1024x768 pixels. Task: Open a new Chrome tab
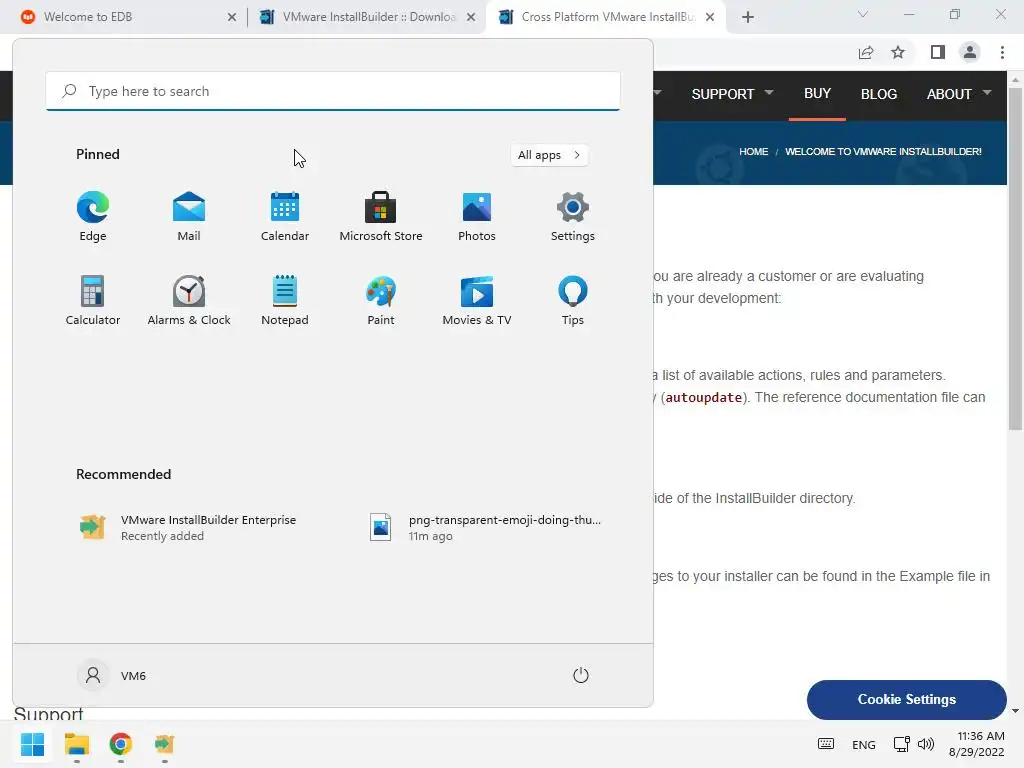pyautogui.click(x=748, y=17)
